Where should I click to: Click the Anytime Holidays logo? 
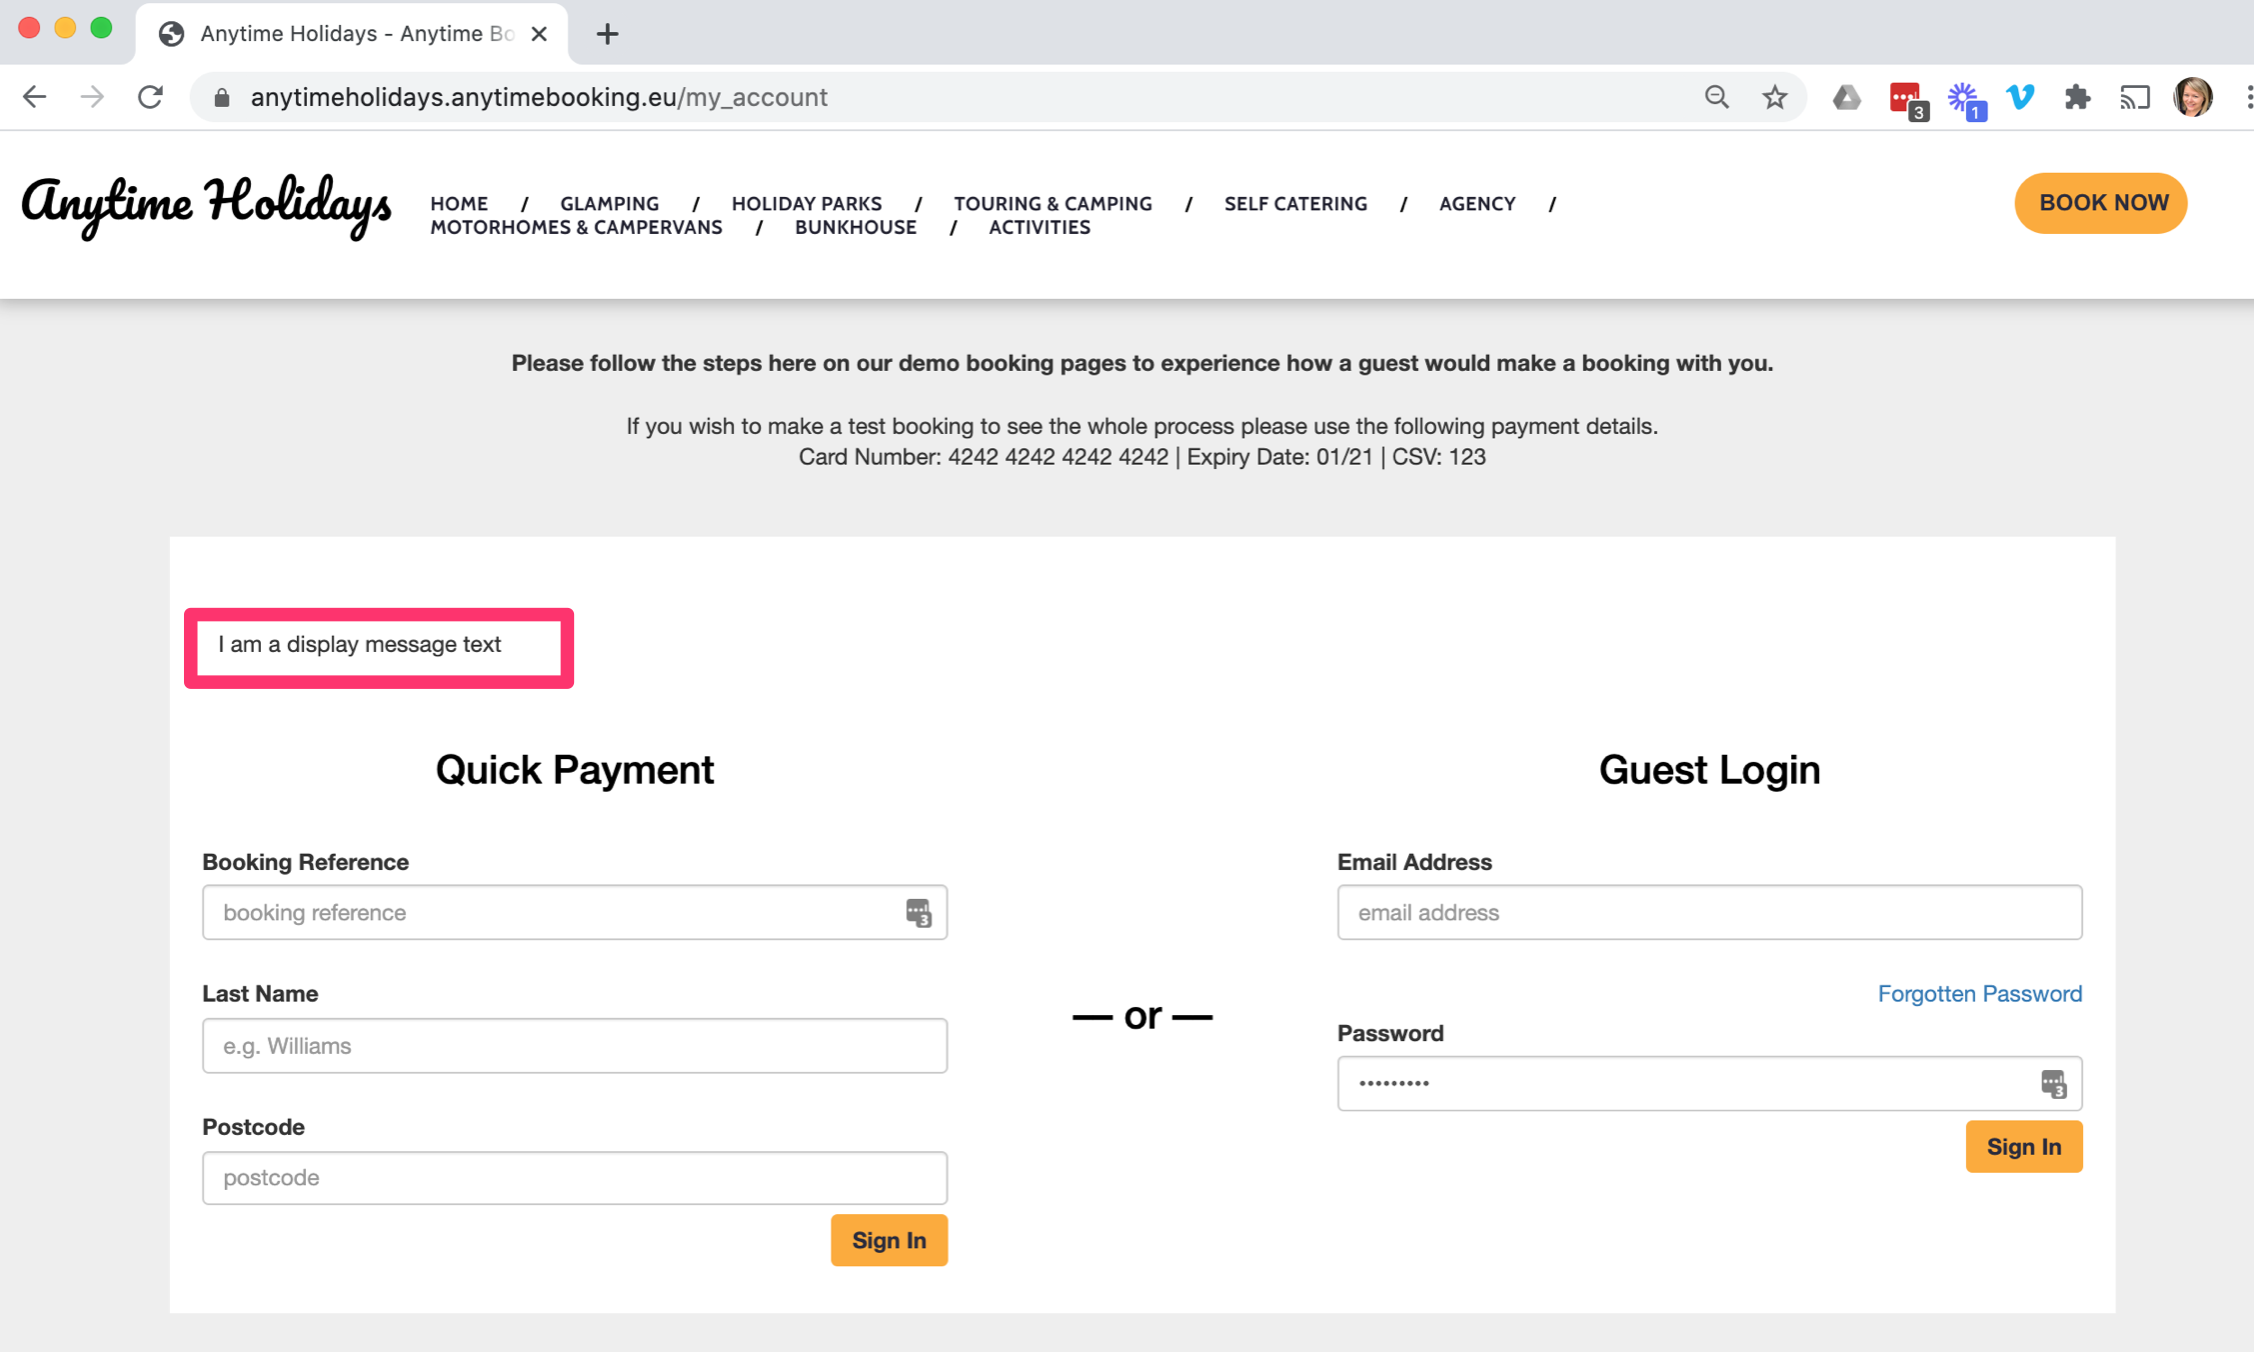(x=206, y=205)
